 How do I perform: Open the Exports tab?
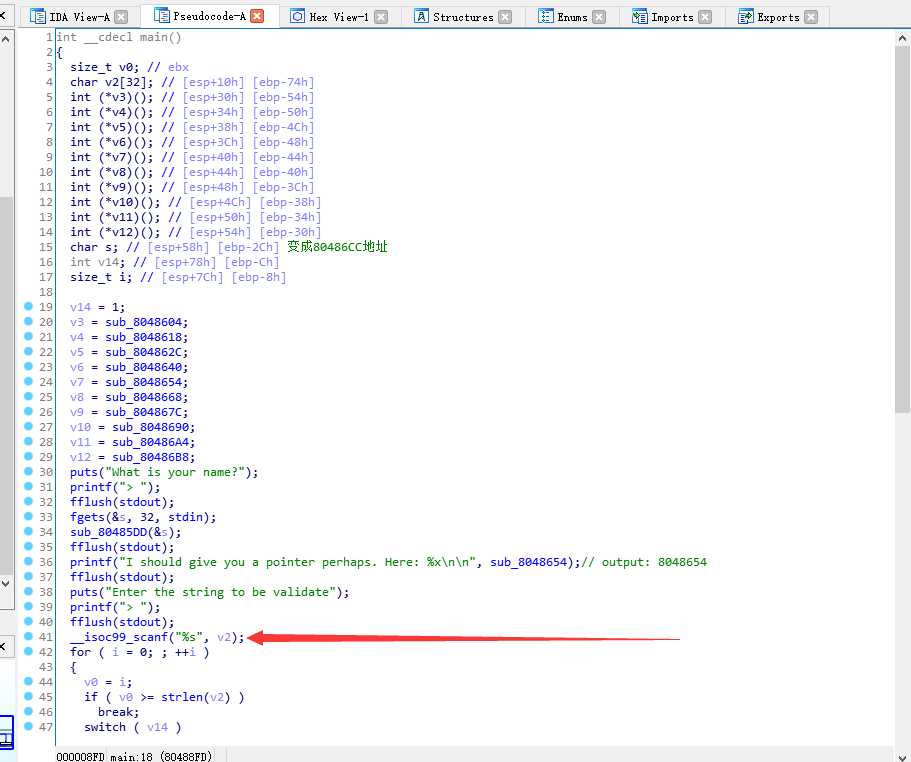[778, 17]
